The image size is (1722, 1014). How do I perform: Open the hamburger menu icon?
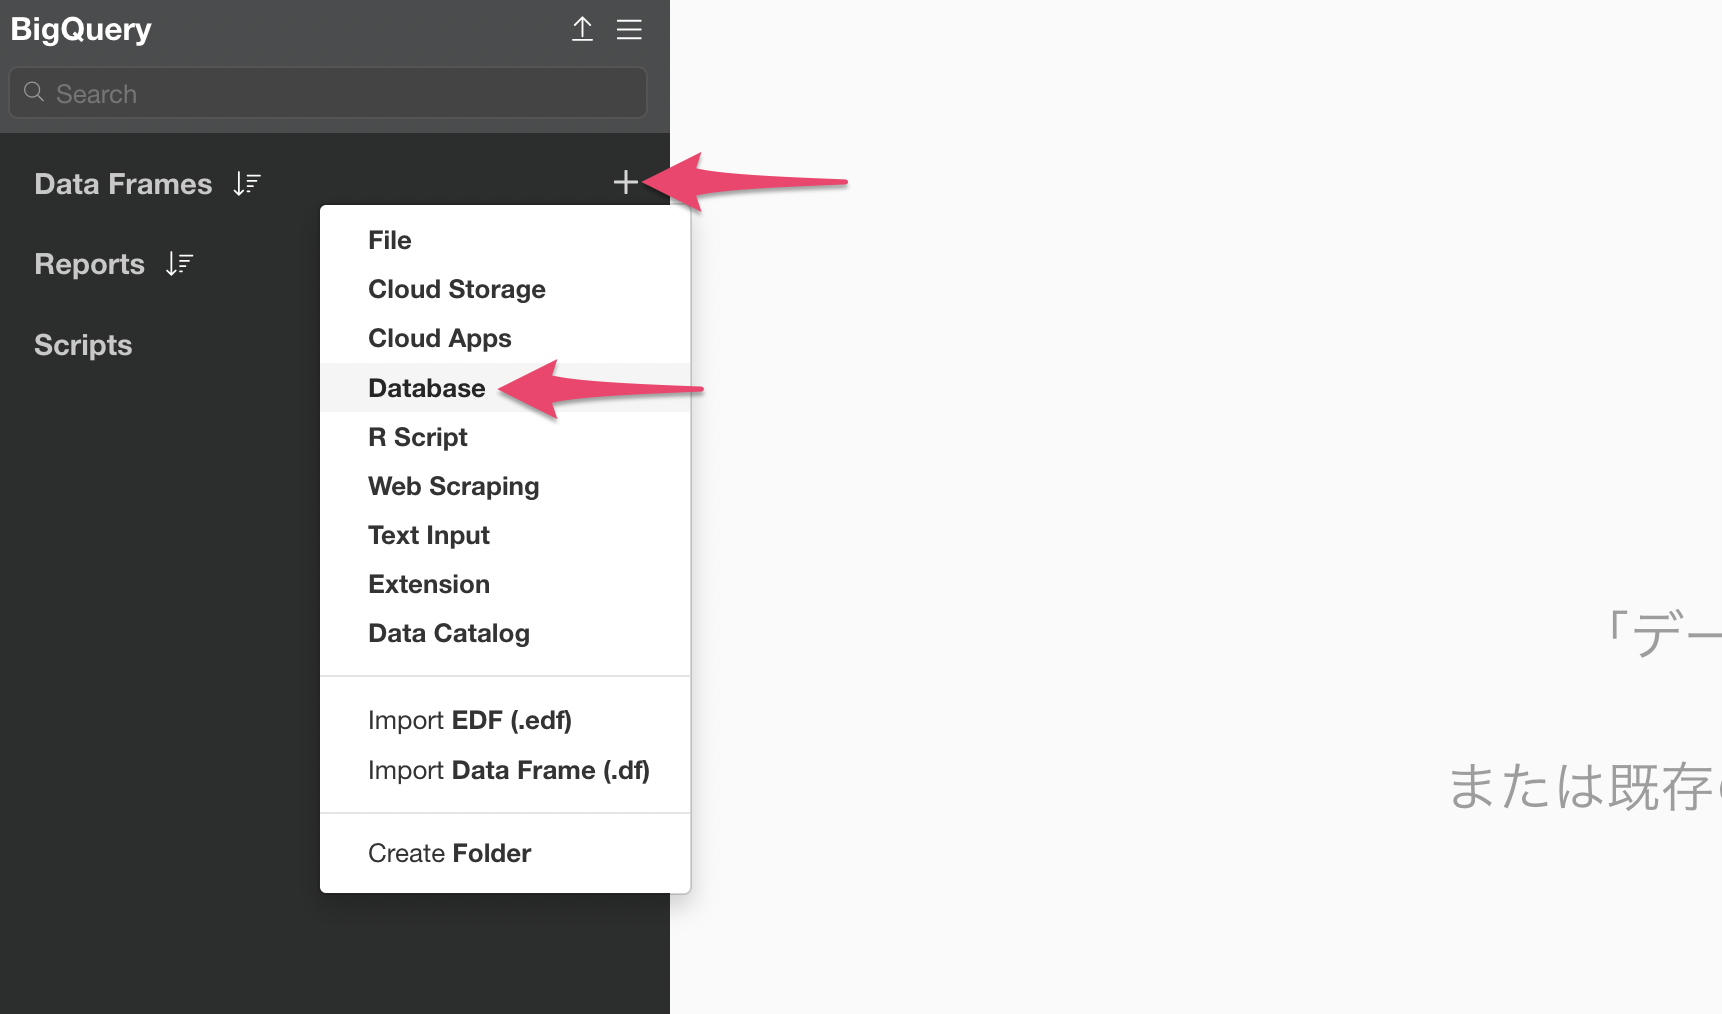pos(629,29)
